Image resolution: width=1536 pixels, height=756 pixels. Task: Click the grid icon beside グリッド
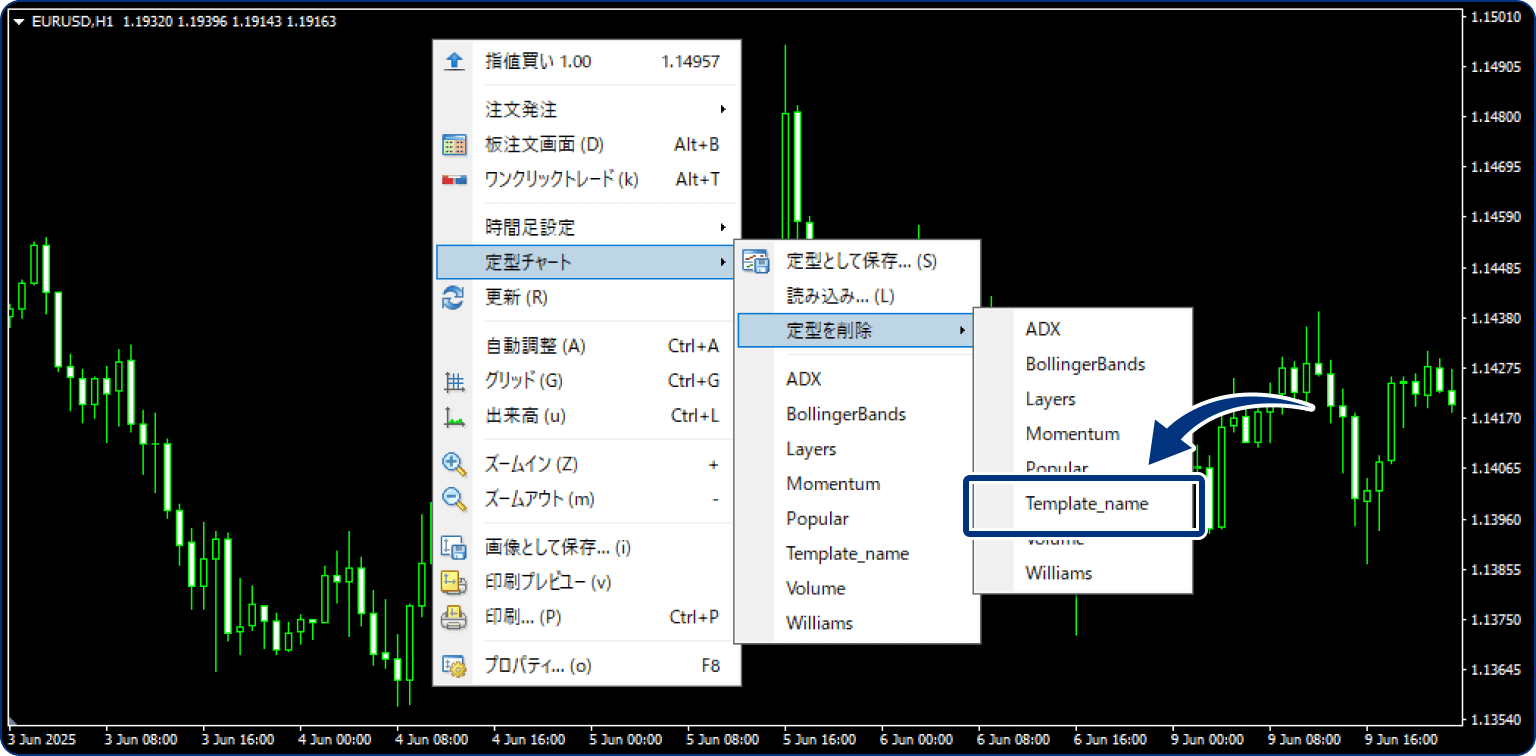pos(454,381)
